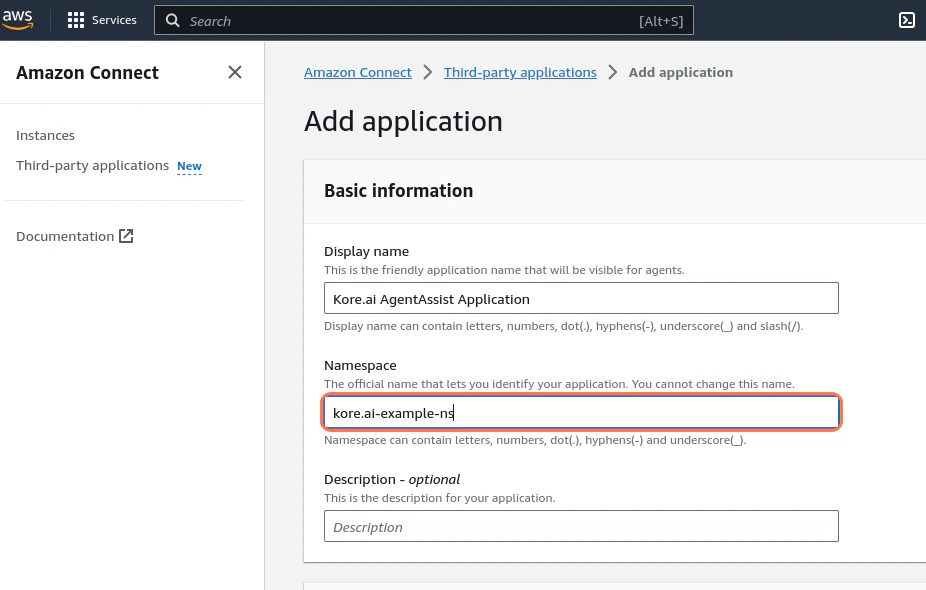Click 'Display name can contain letters' hint
The image size is (926, 590).
click(x=563, y=326)
